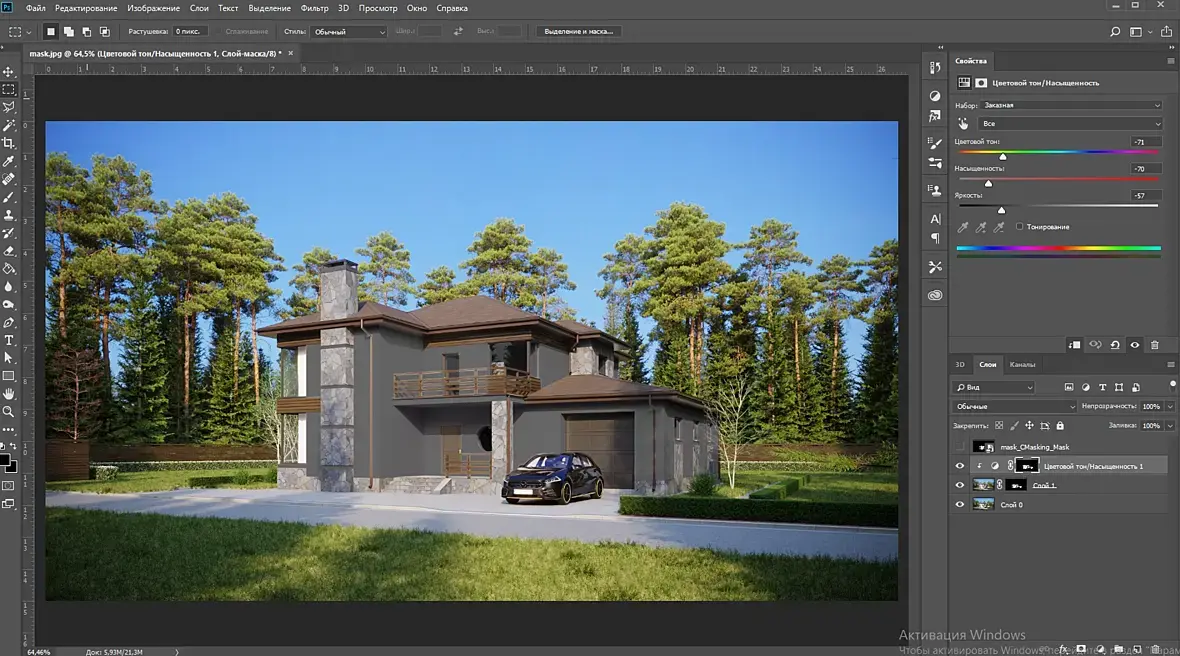
Task: Click the Насыщенность saturation slider handle
Action: (x=989, y=183)
